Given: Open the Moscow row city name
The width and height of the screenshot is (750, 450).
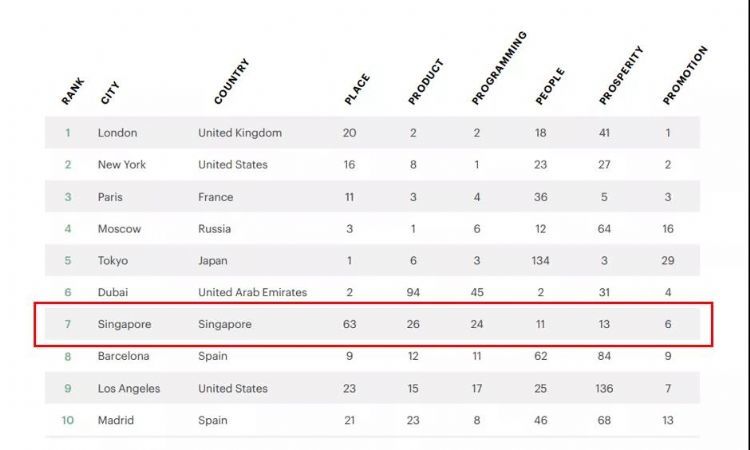Looking at the screenshot, I should (x=119, y=229).
